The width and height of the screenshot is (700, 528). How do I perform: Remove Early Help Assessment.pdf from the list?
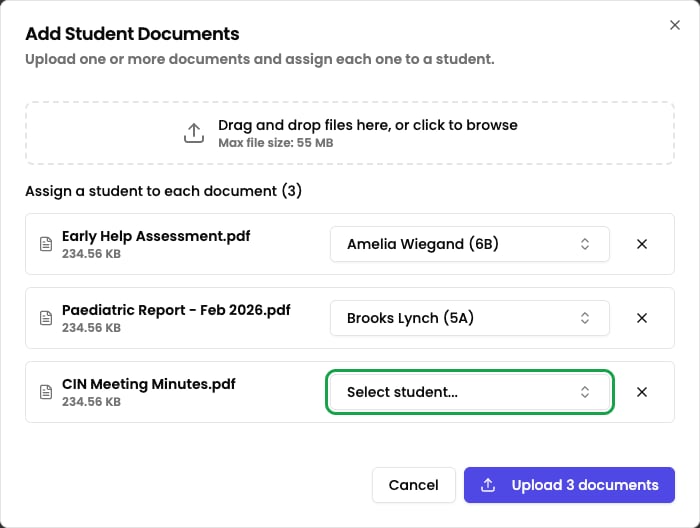(x=642, y=244)
